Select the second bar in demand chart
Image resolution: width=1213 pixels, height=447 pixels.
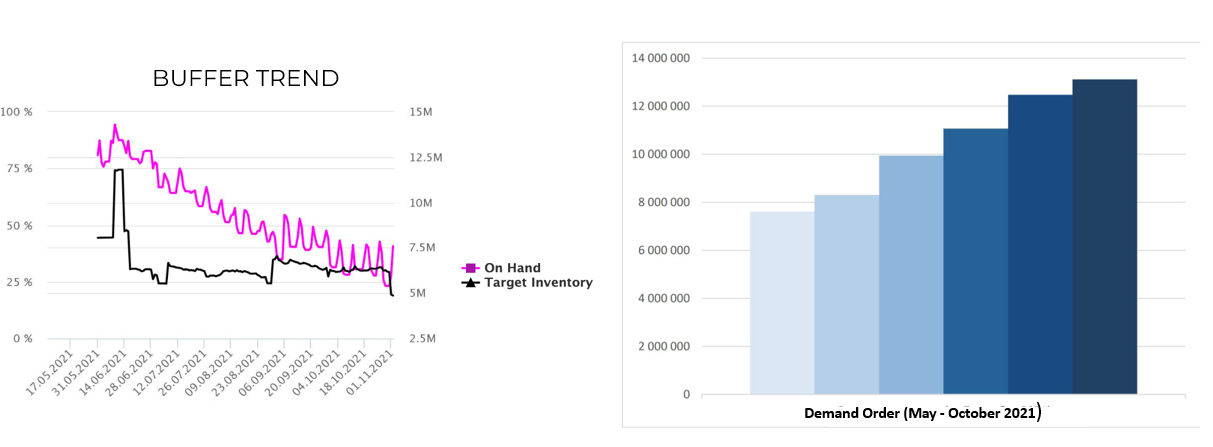click(x=847, y=294)
